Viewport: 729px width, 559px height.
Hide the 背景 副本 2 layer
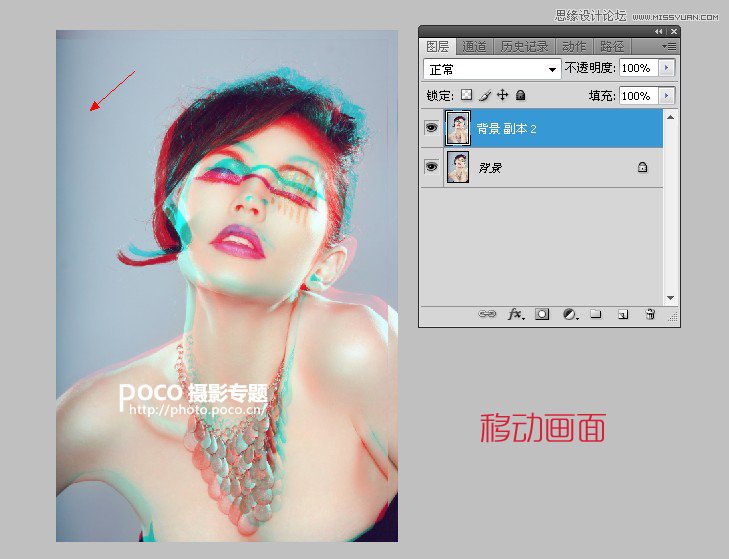[431, 127]
